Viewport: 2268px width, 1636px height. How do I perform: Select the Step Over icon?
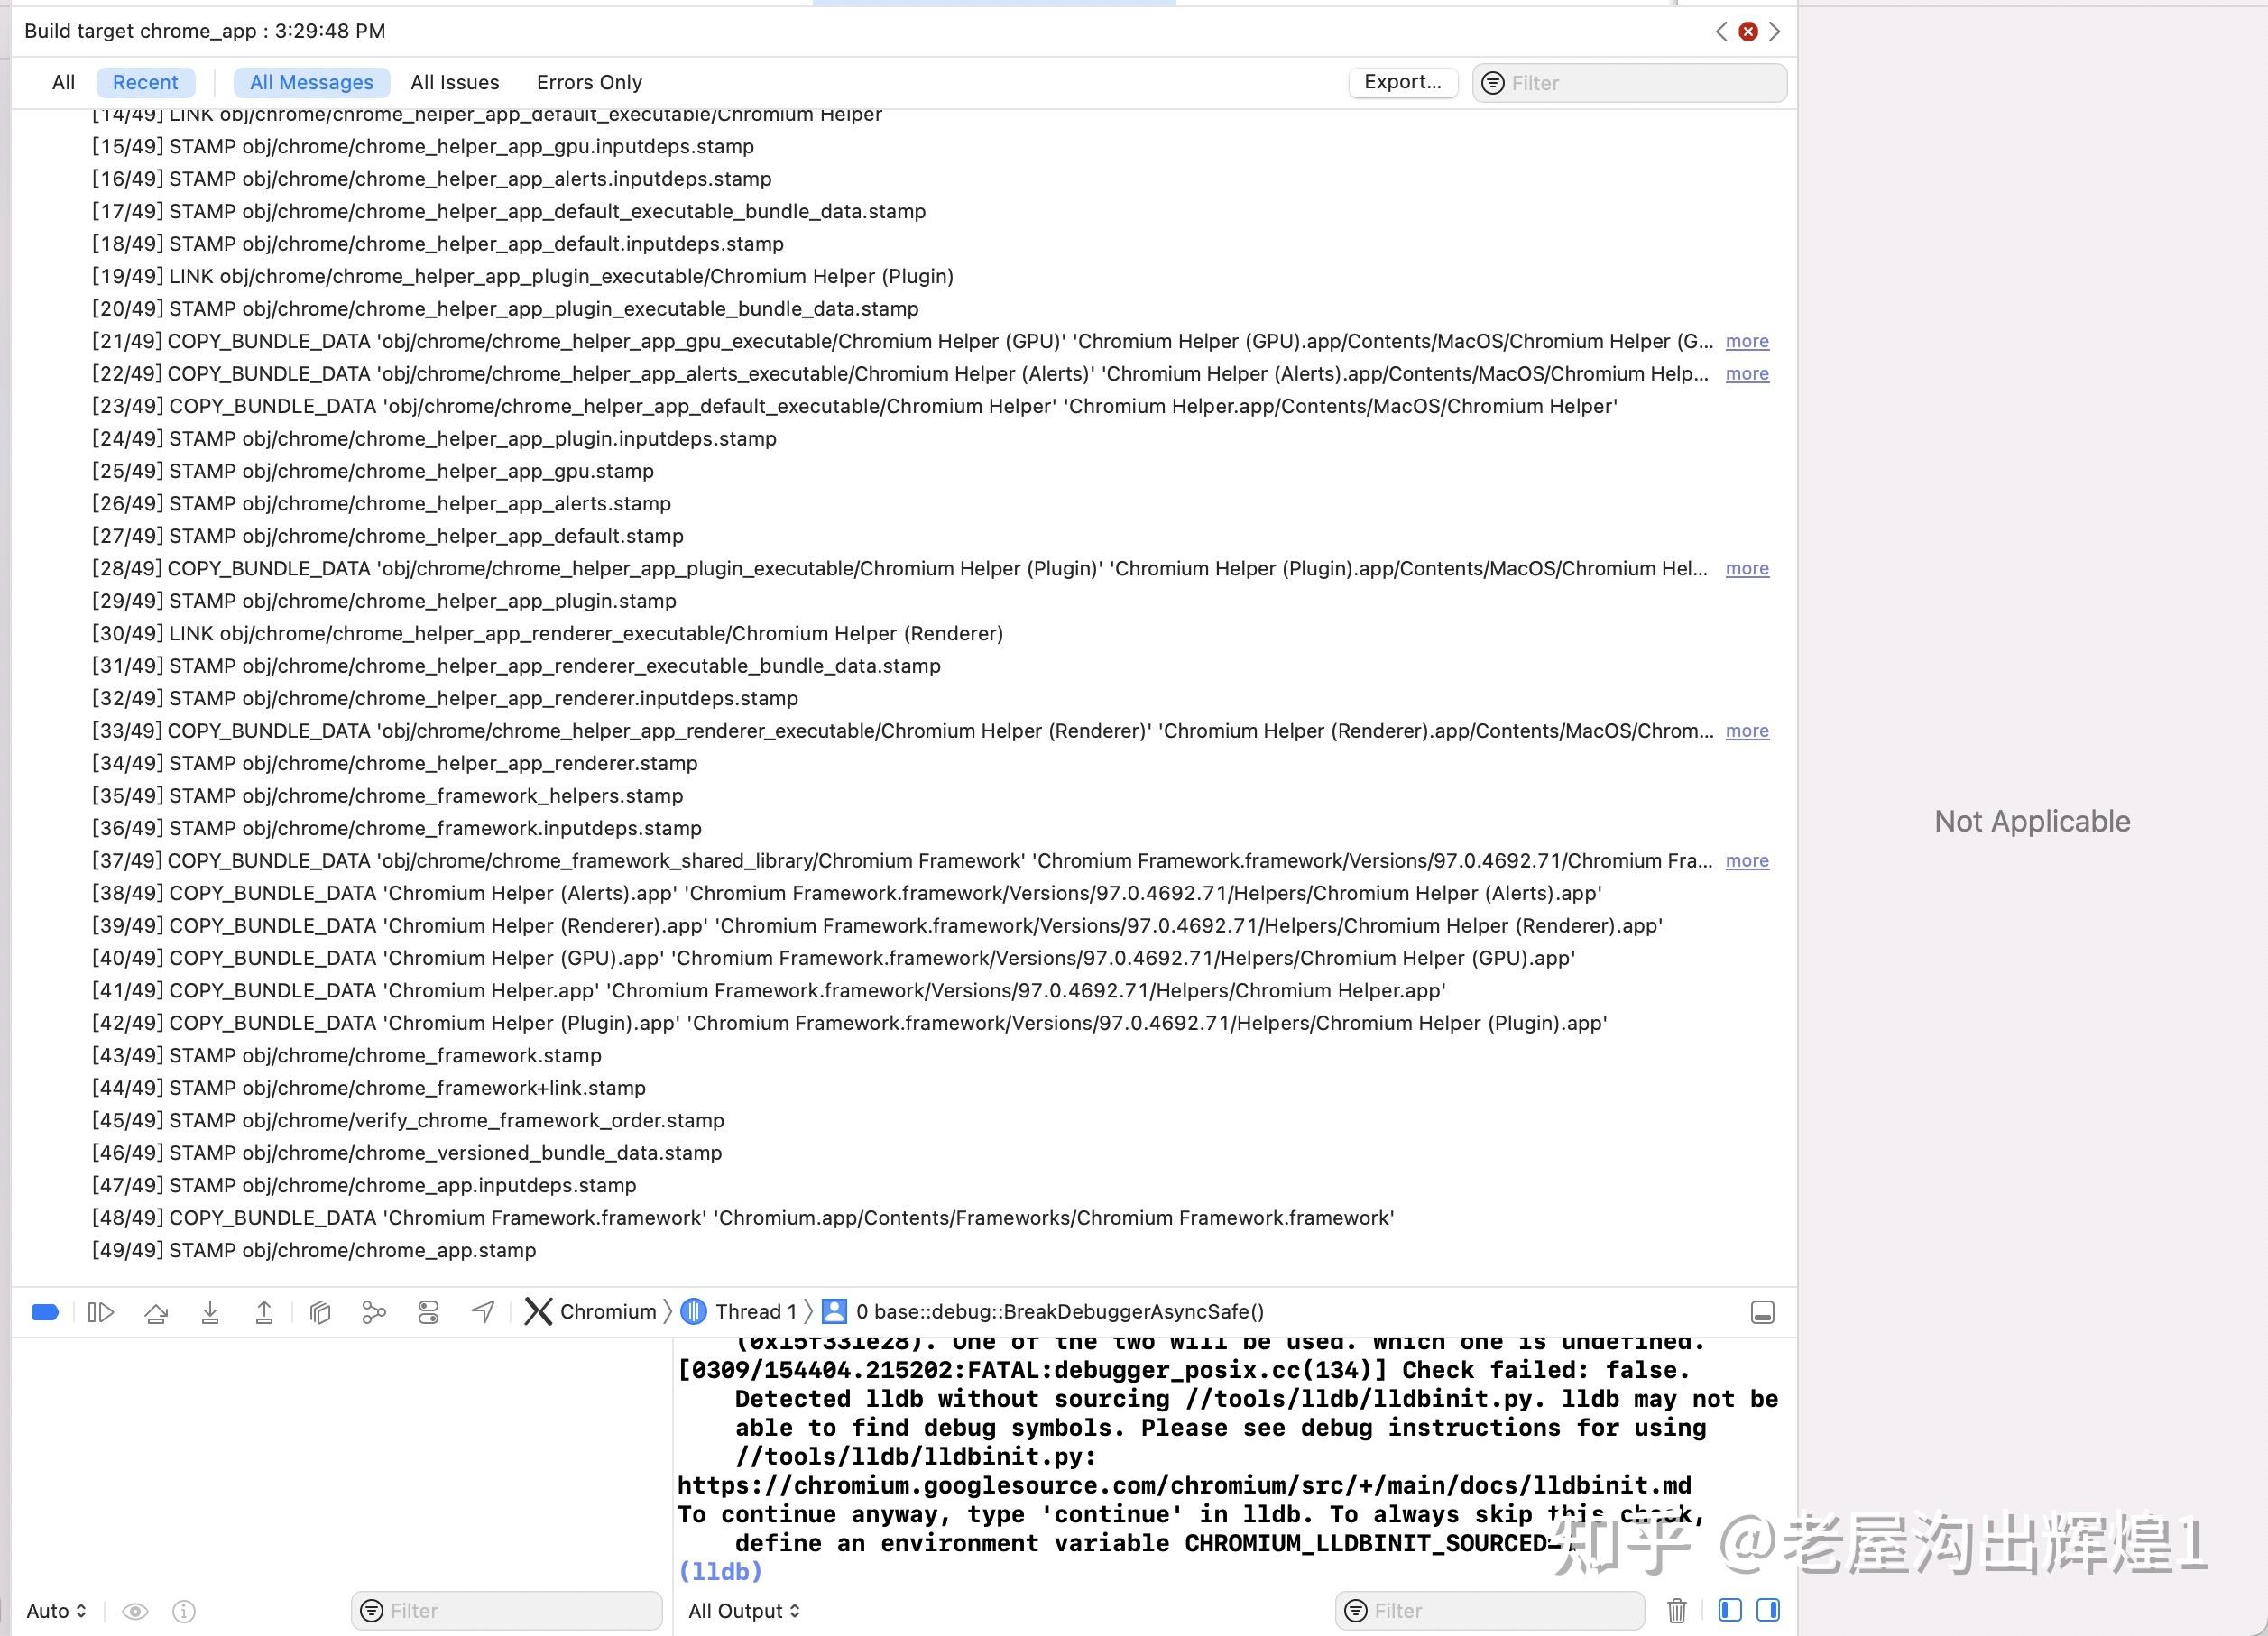[x=157, y=1311]
